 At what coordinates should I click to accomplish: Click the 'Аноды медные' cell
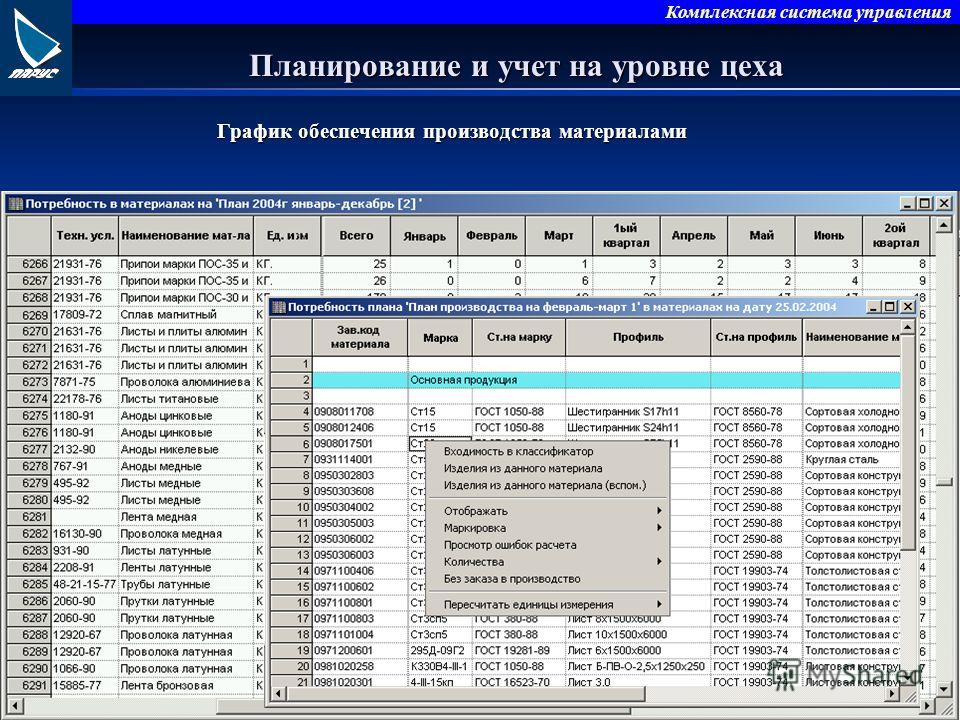click(x=186, y=466)
